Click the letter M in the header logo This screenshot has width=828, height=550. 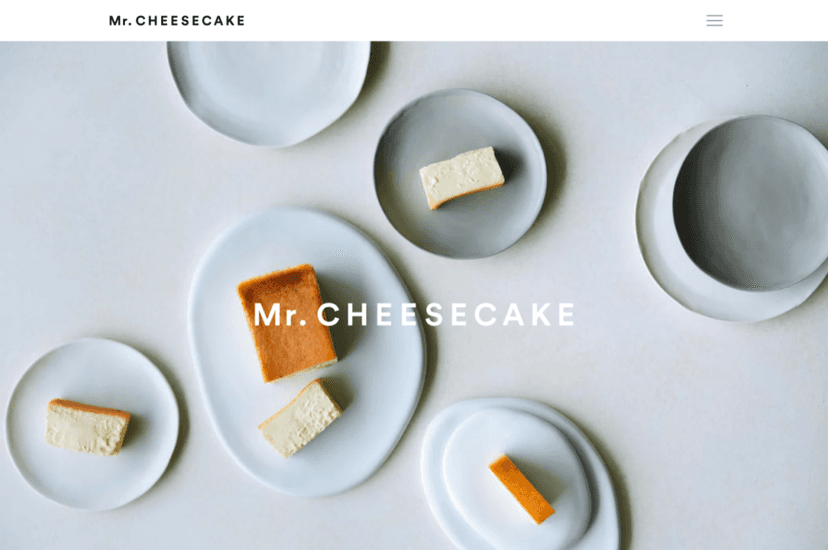pyautogui.click(x=115, y=21)
